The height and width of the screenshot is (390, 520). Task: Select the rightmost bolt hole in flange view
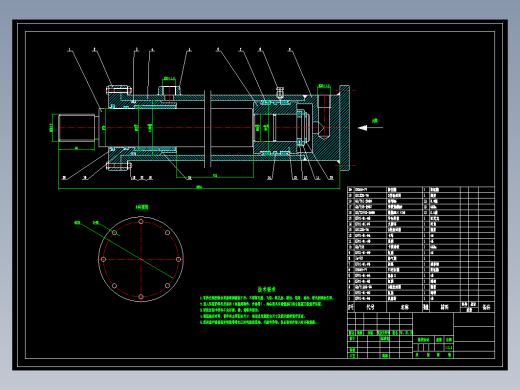pyautogui.click(x=179, y=259)
